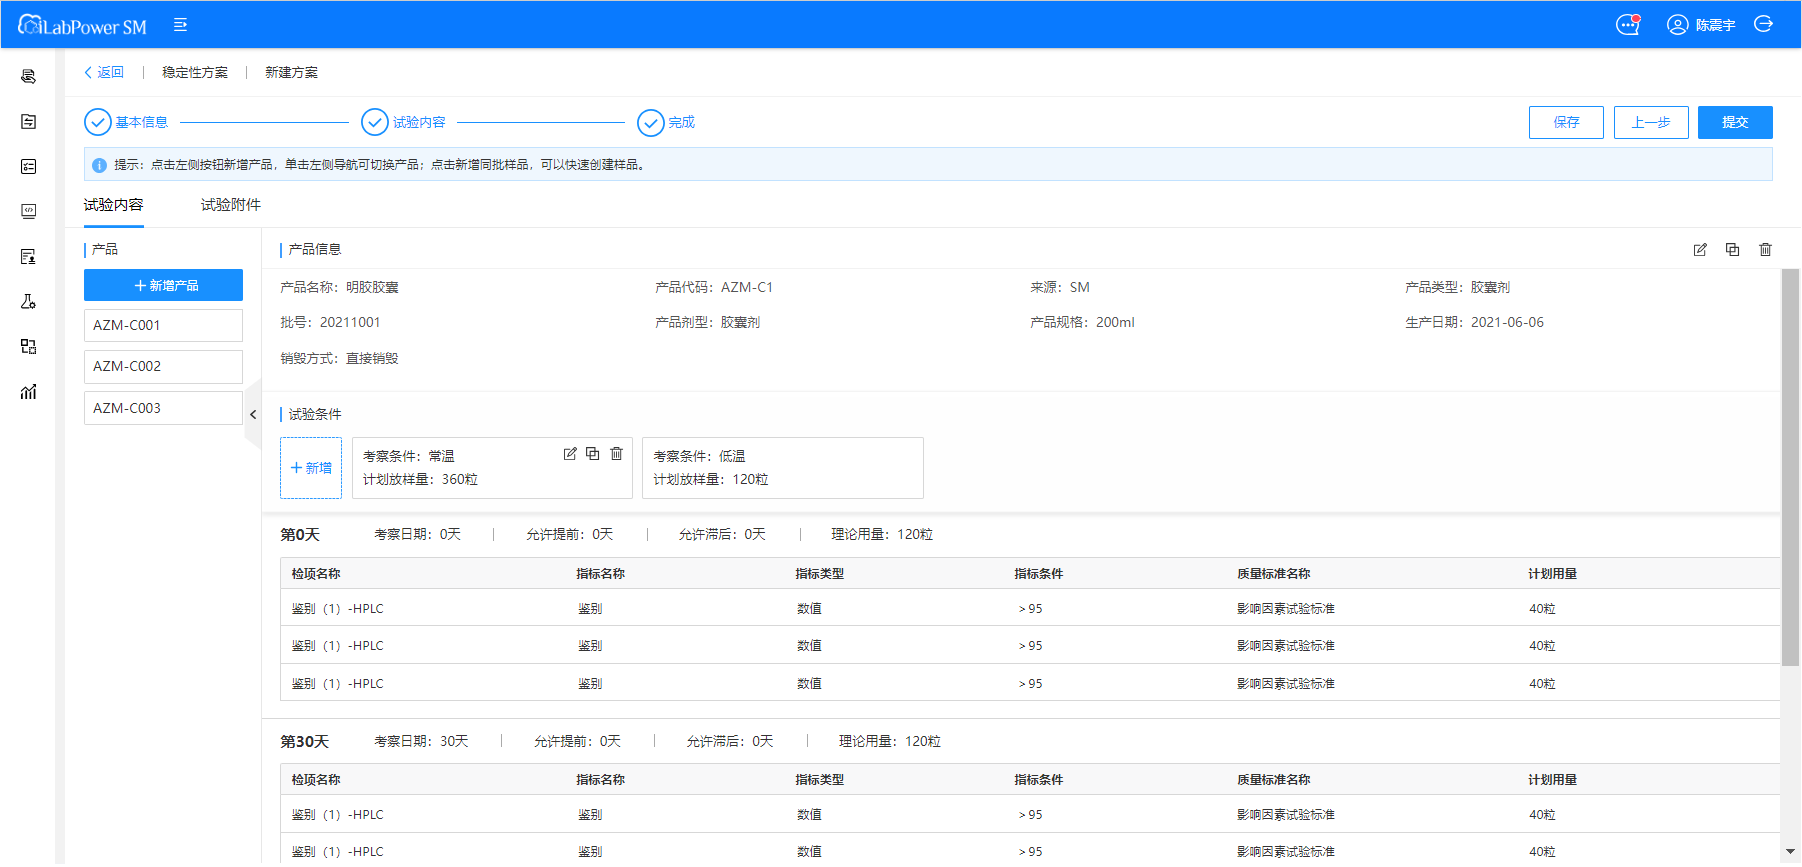Screen dimensions: 1802x867
Task: Click the 基本信息 step label
Action: pyautogui.click(x=141, y=122)
